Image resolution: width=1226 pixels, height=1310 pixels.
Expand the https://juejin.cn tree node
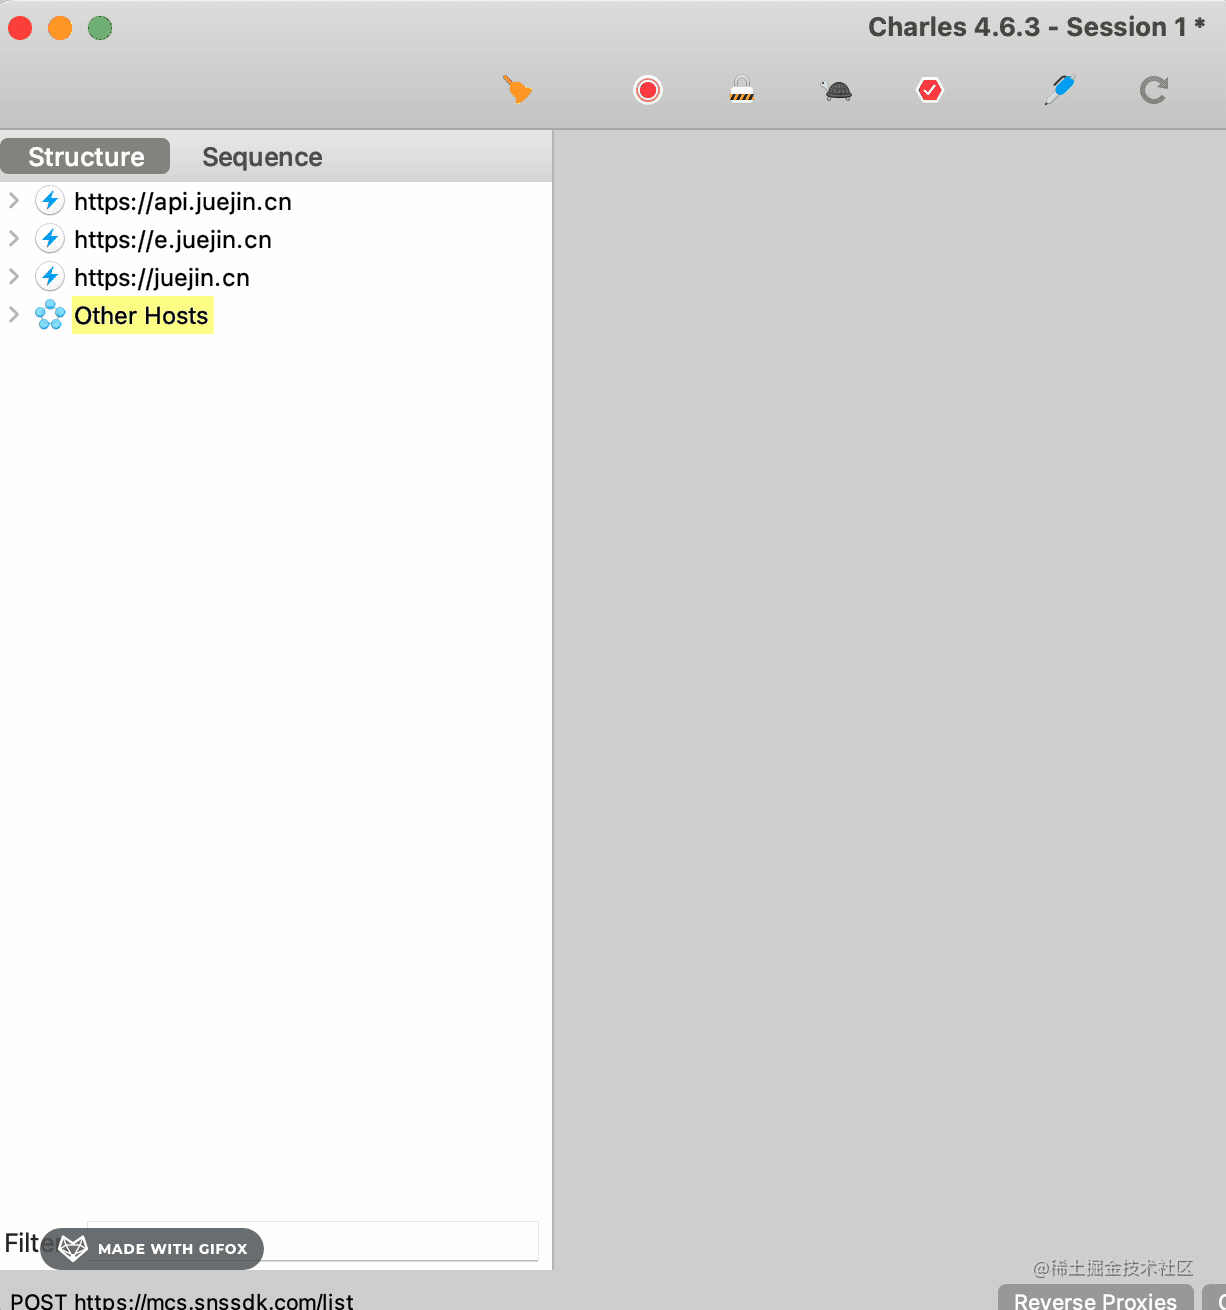click(x=14, y=277)
